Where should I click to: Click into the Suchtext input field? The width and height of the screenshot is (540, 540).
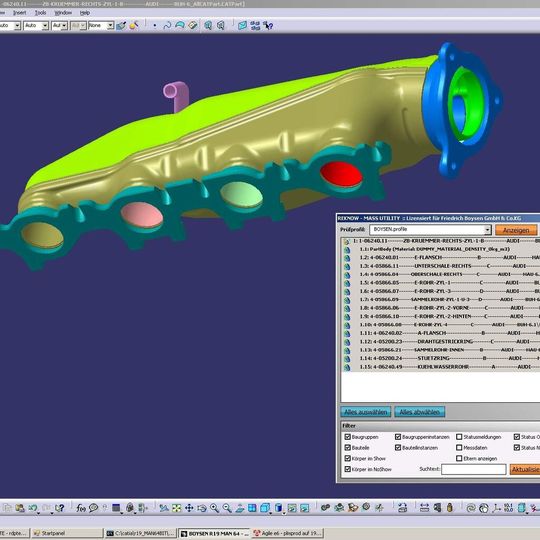pyautogui.click(x=474, y=469)
